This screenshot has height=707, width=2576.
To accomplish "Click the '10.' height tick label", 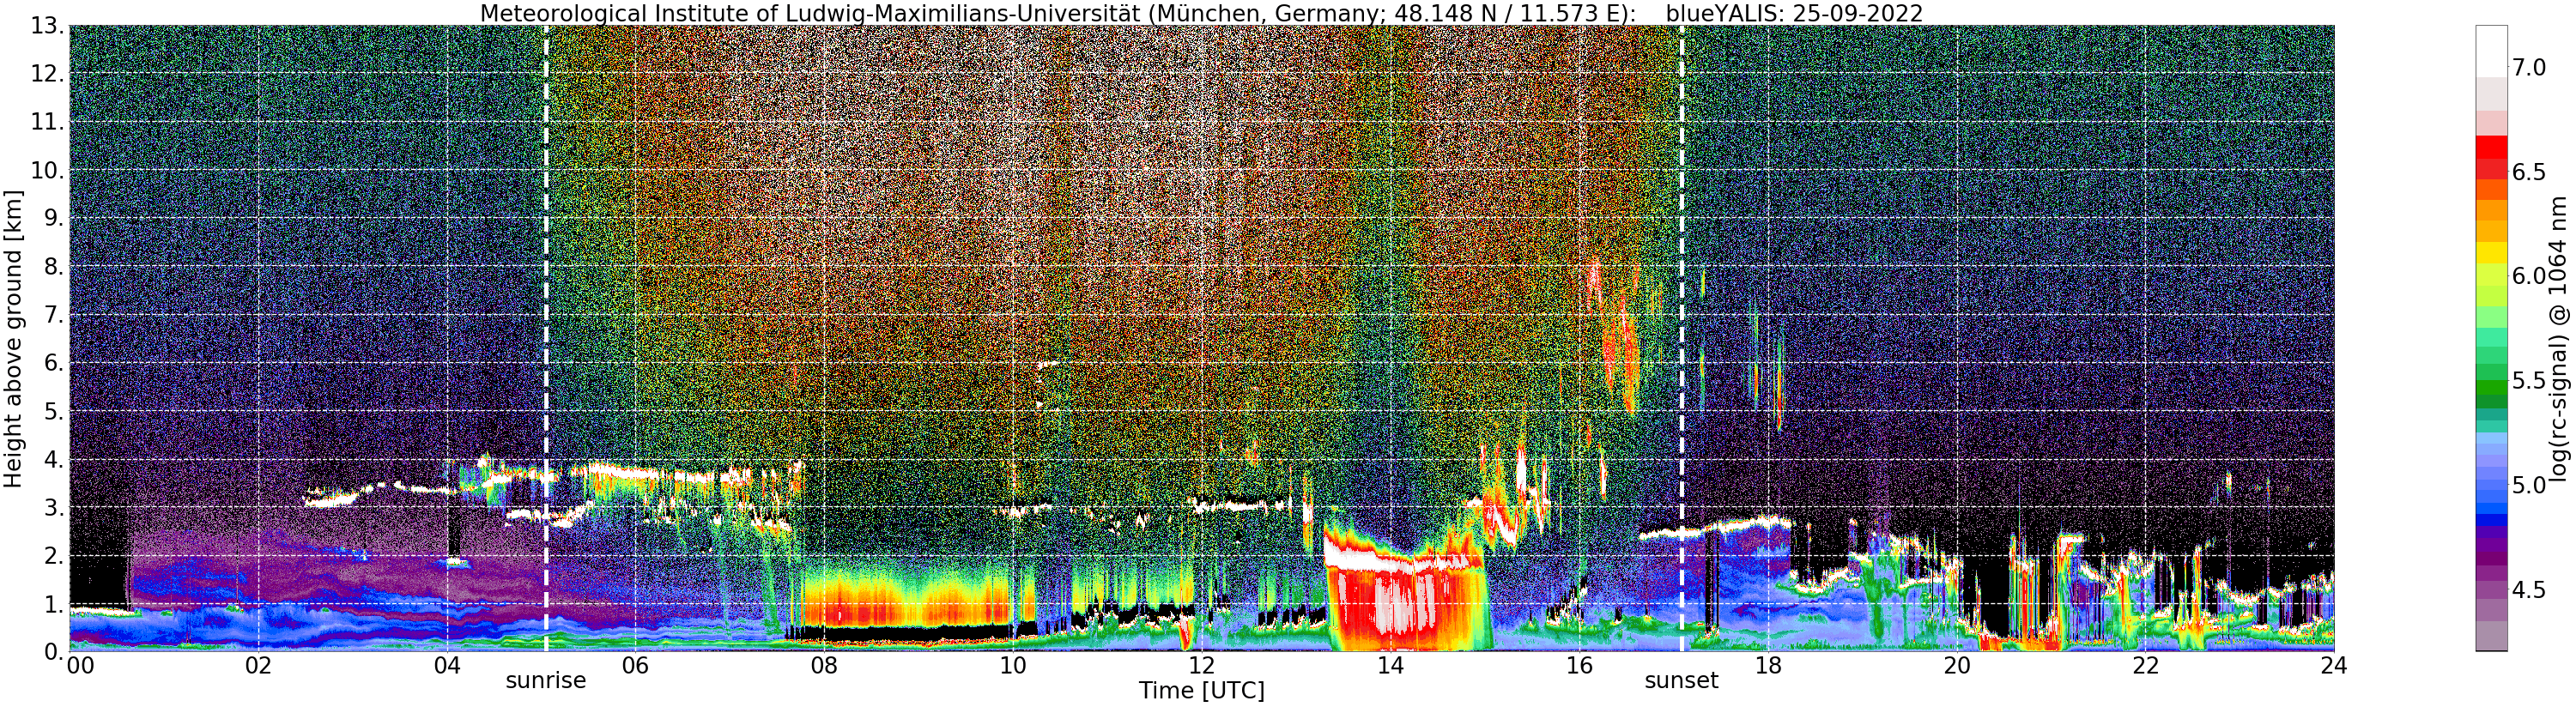I will pyautogui.click(x=49, y=170).
